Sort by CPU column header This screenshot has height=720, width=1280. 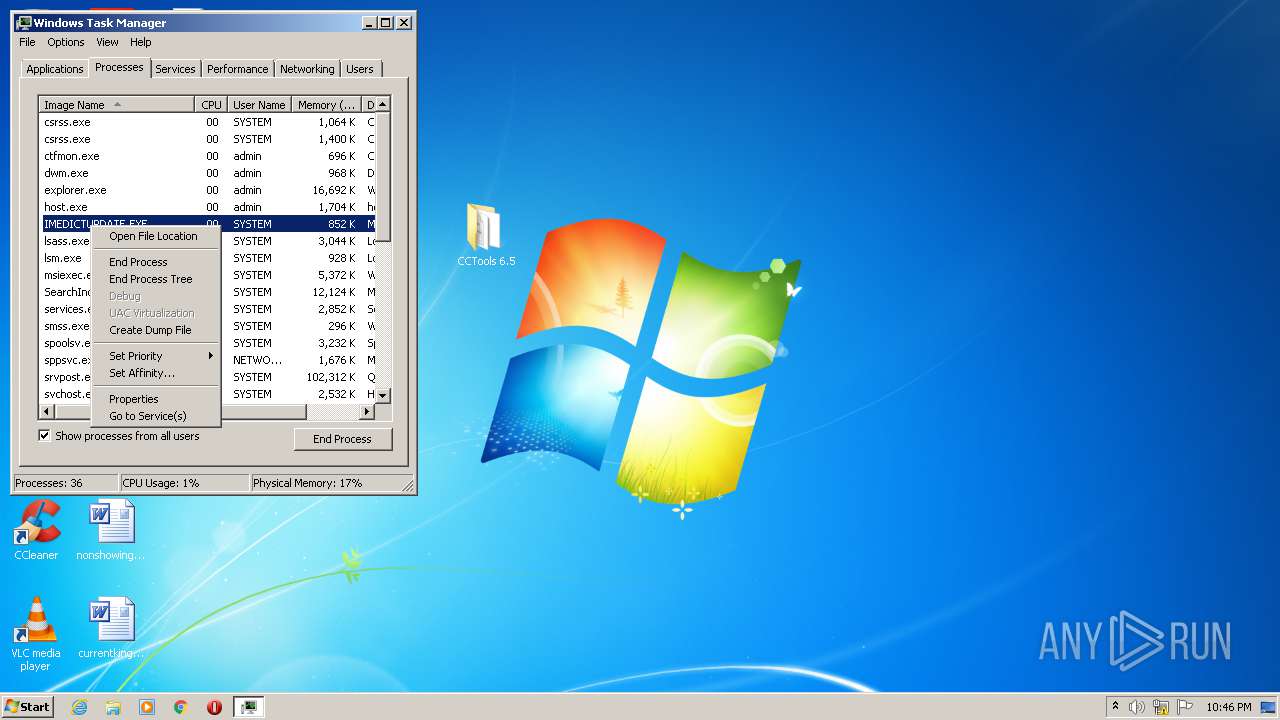211,105
